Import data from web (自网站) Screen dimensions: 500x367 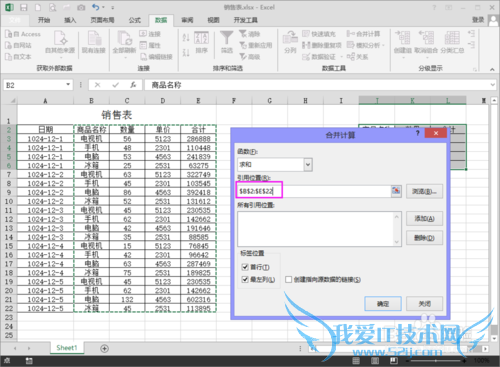point(18,45)
